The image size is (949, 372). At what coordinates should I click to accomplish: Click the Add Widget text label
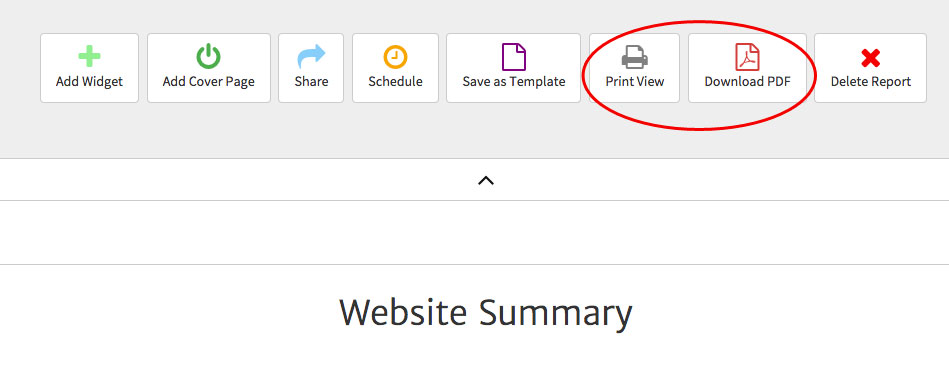[90, 82]
